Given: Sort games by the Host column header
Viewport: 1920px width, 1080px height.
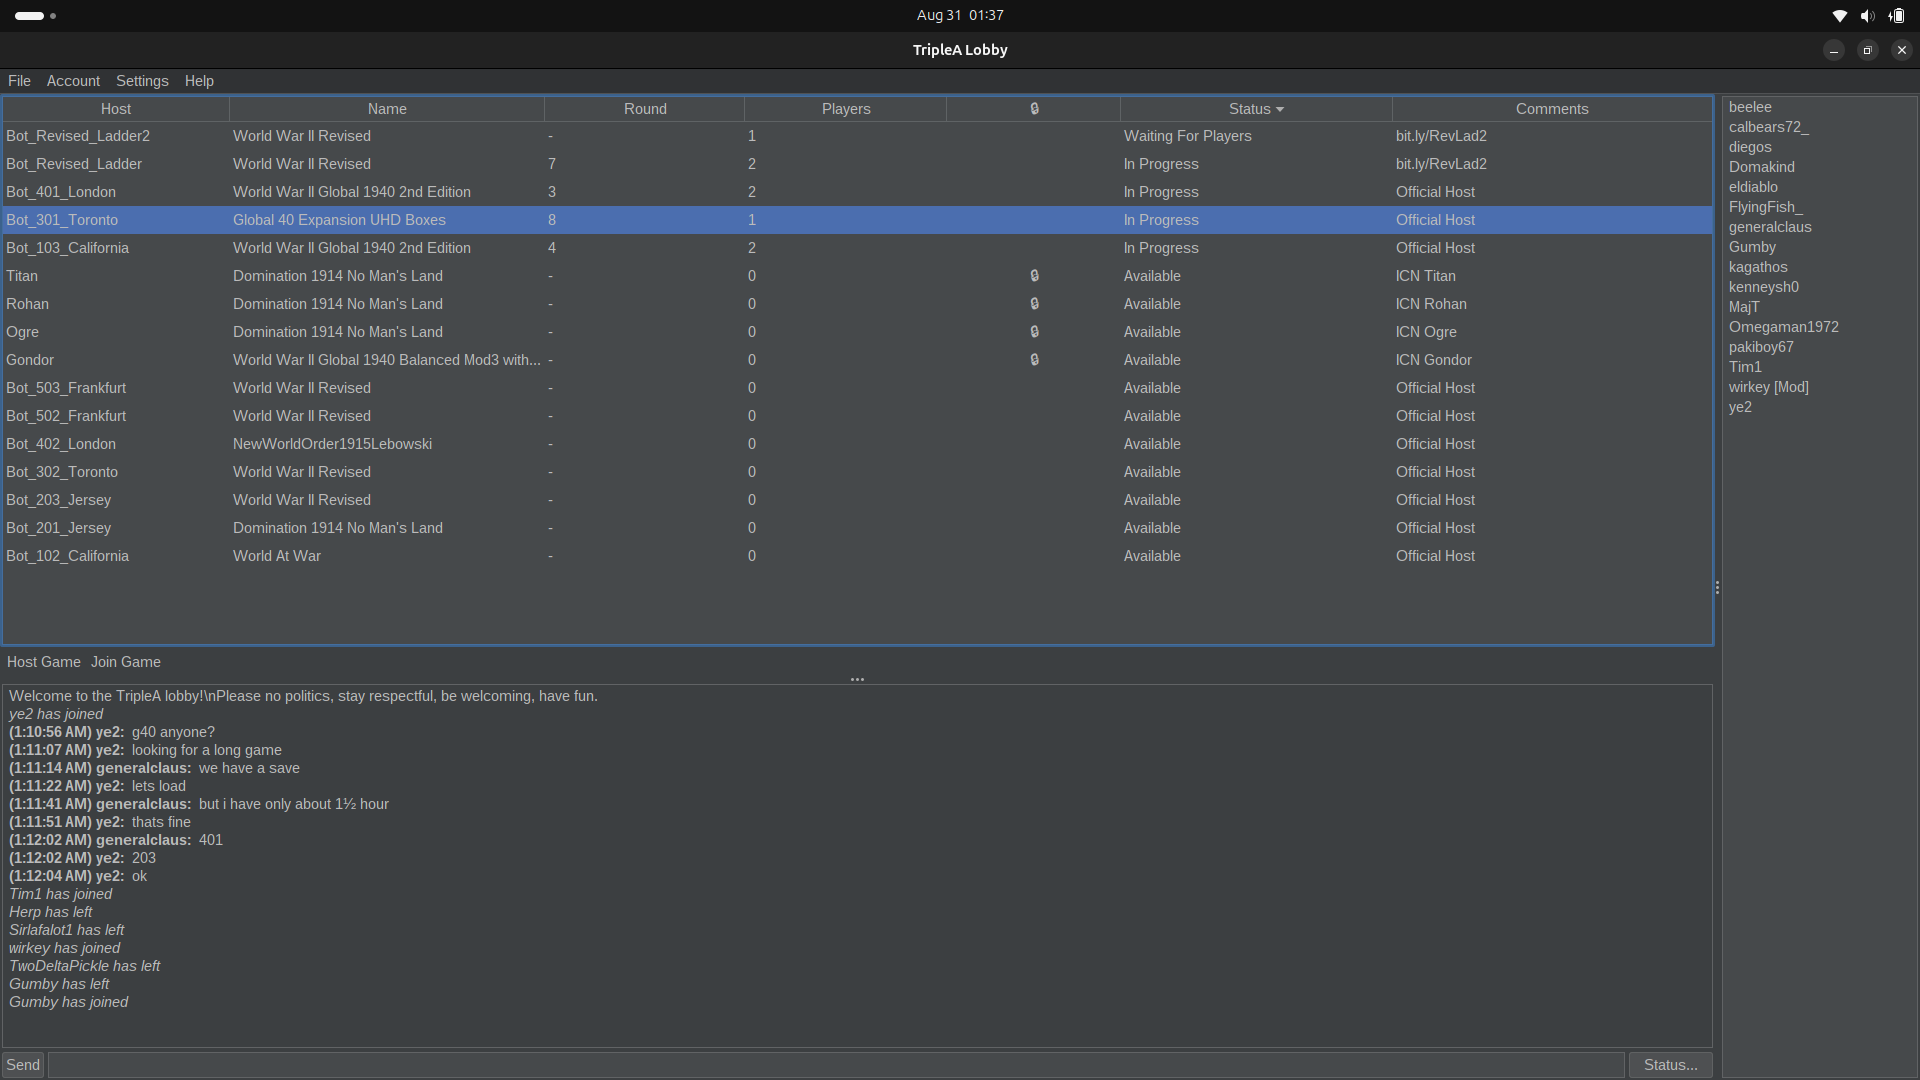Looking at the screenshot, I should point(116,109).
